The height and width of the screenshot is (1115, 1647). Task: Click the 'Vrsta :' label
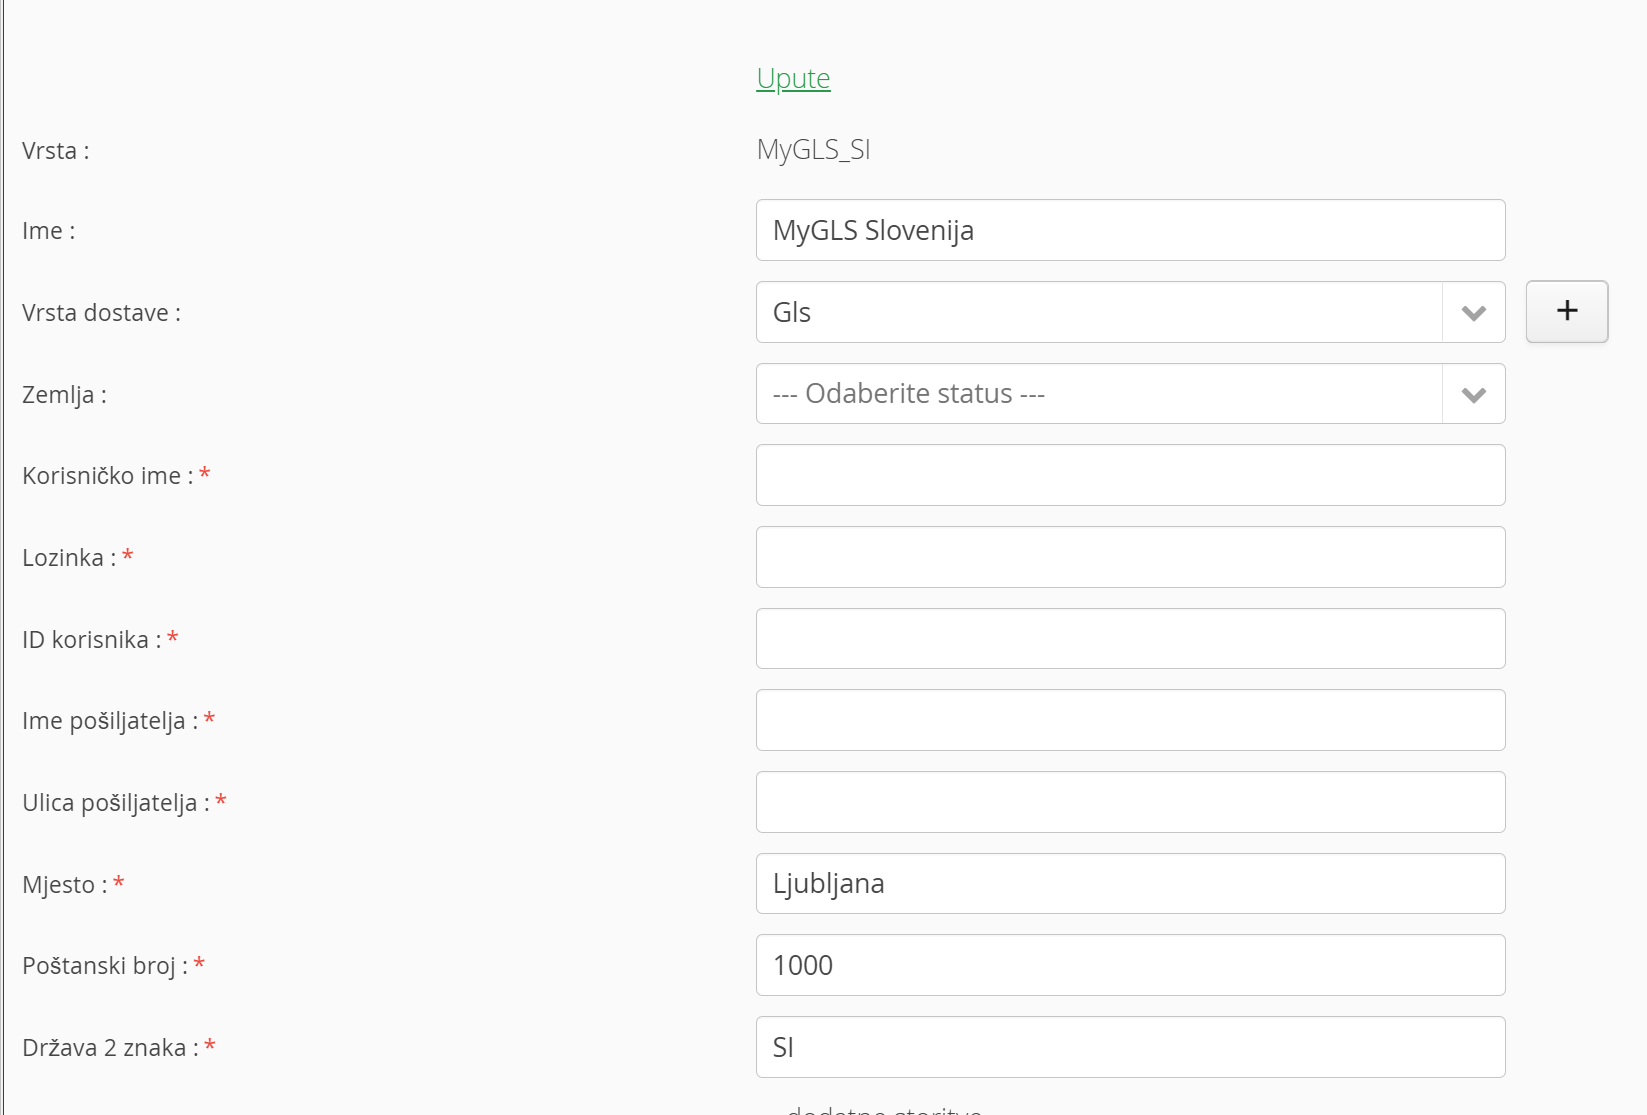pos(56,151)
